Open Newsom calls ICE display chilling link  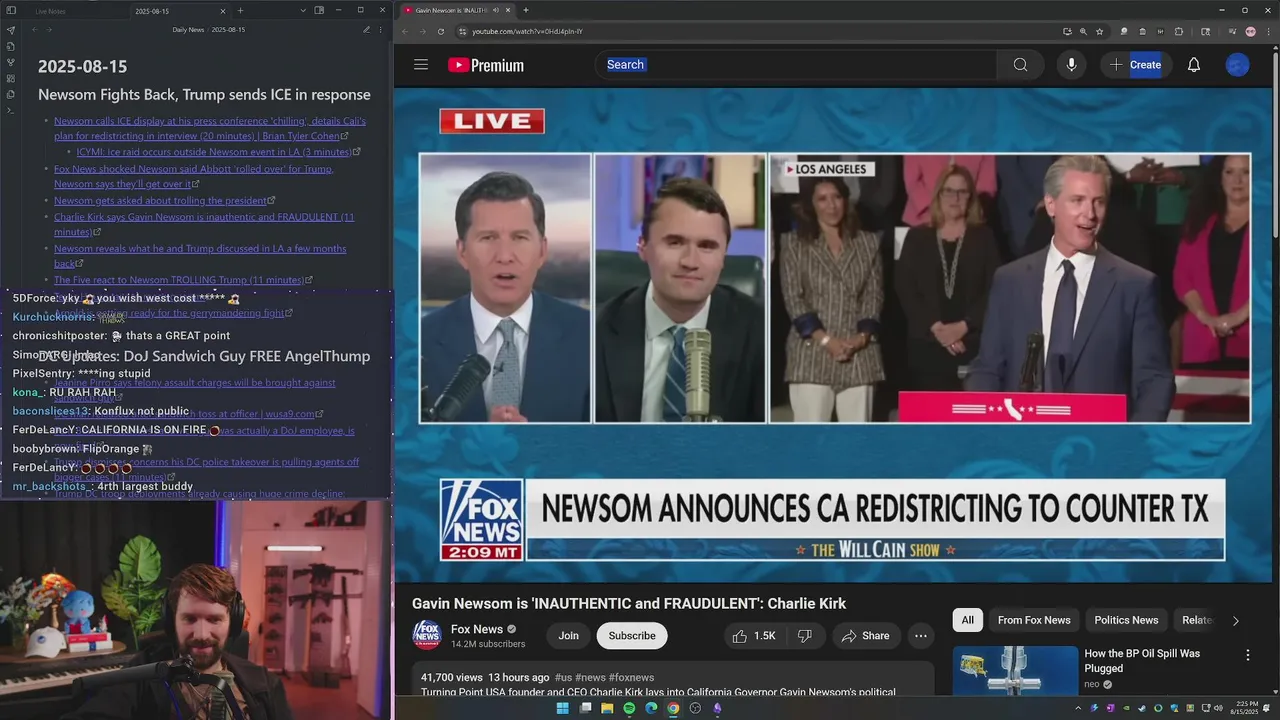coord(210,128)
